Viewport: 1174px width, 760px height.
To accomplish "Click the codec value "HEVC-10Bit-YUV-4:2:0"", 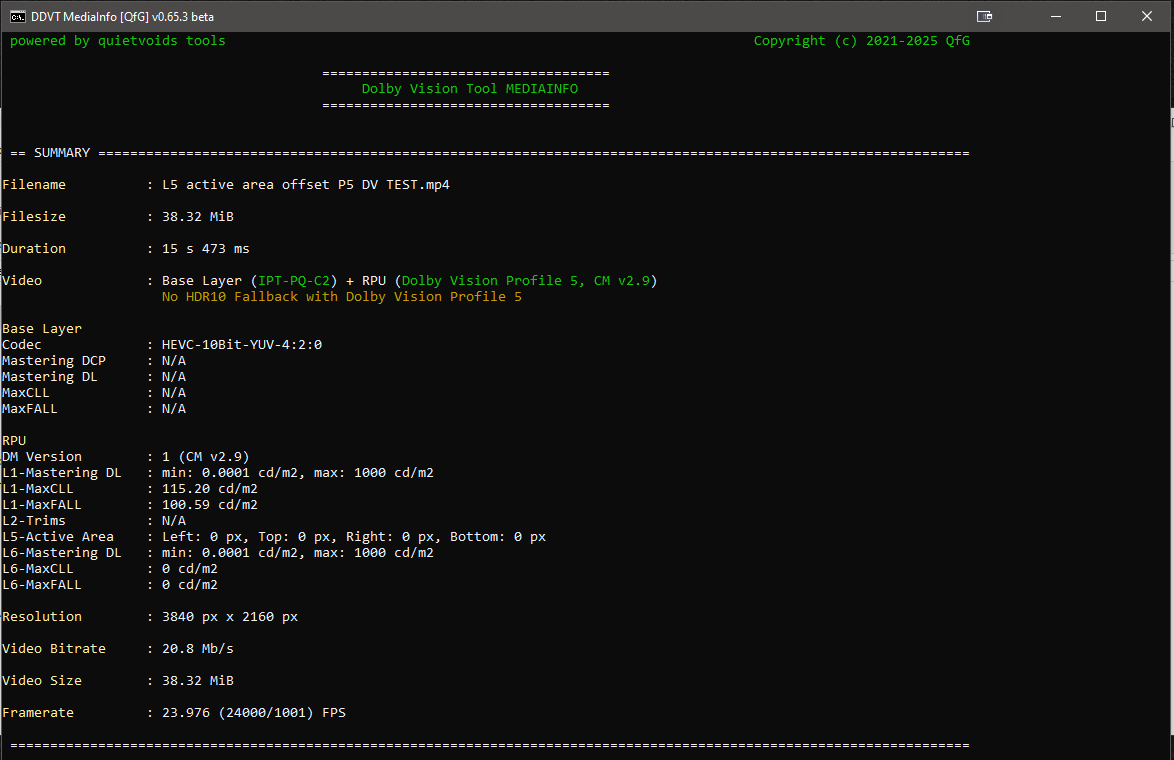I will pyautogui.click(x=242, y=345).
